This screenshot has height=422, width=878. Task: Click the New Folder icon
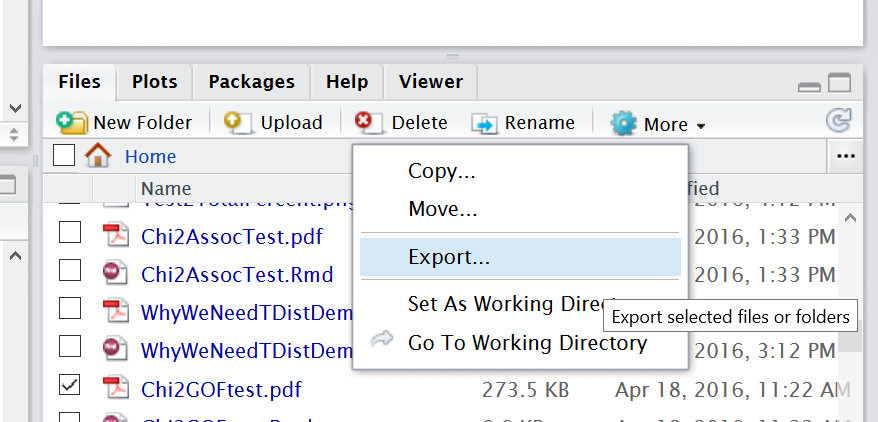click(72, 123)
